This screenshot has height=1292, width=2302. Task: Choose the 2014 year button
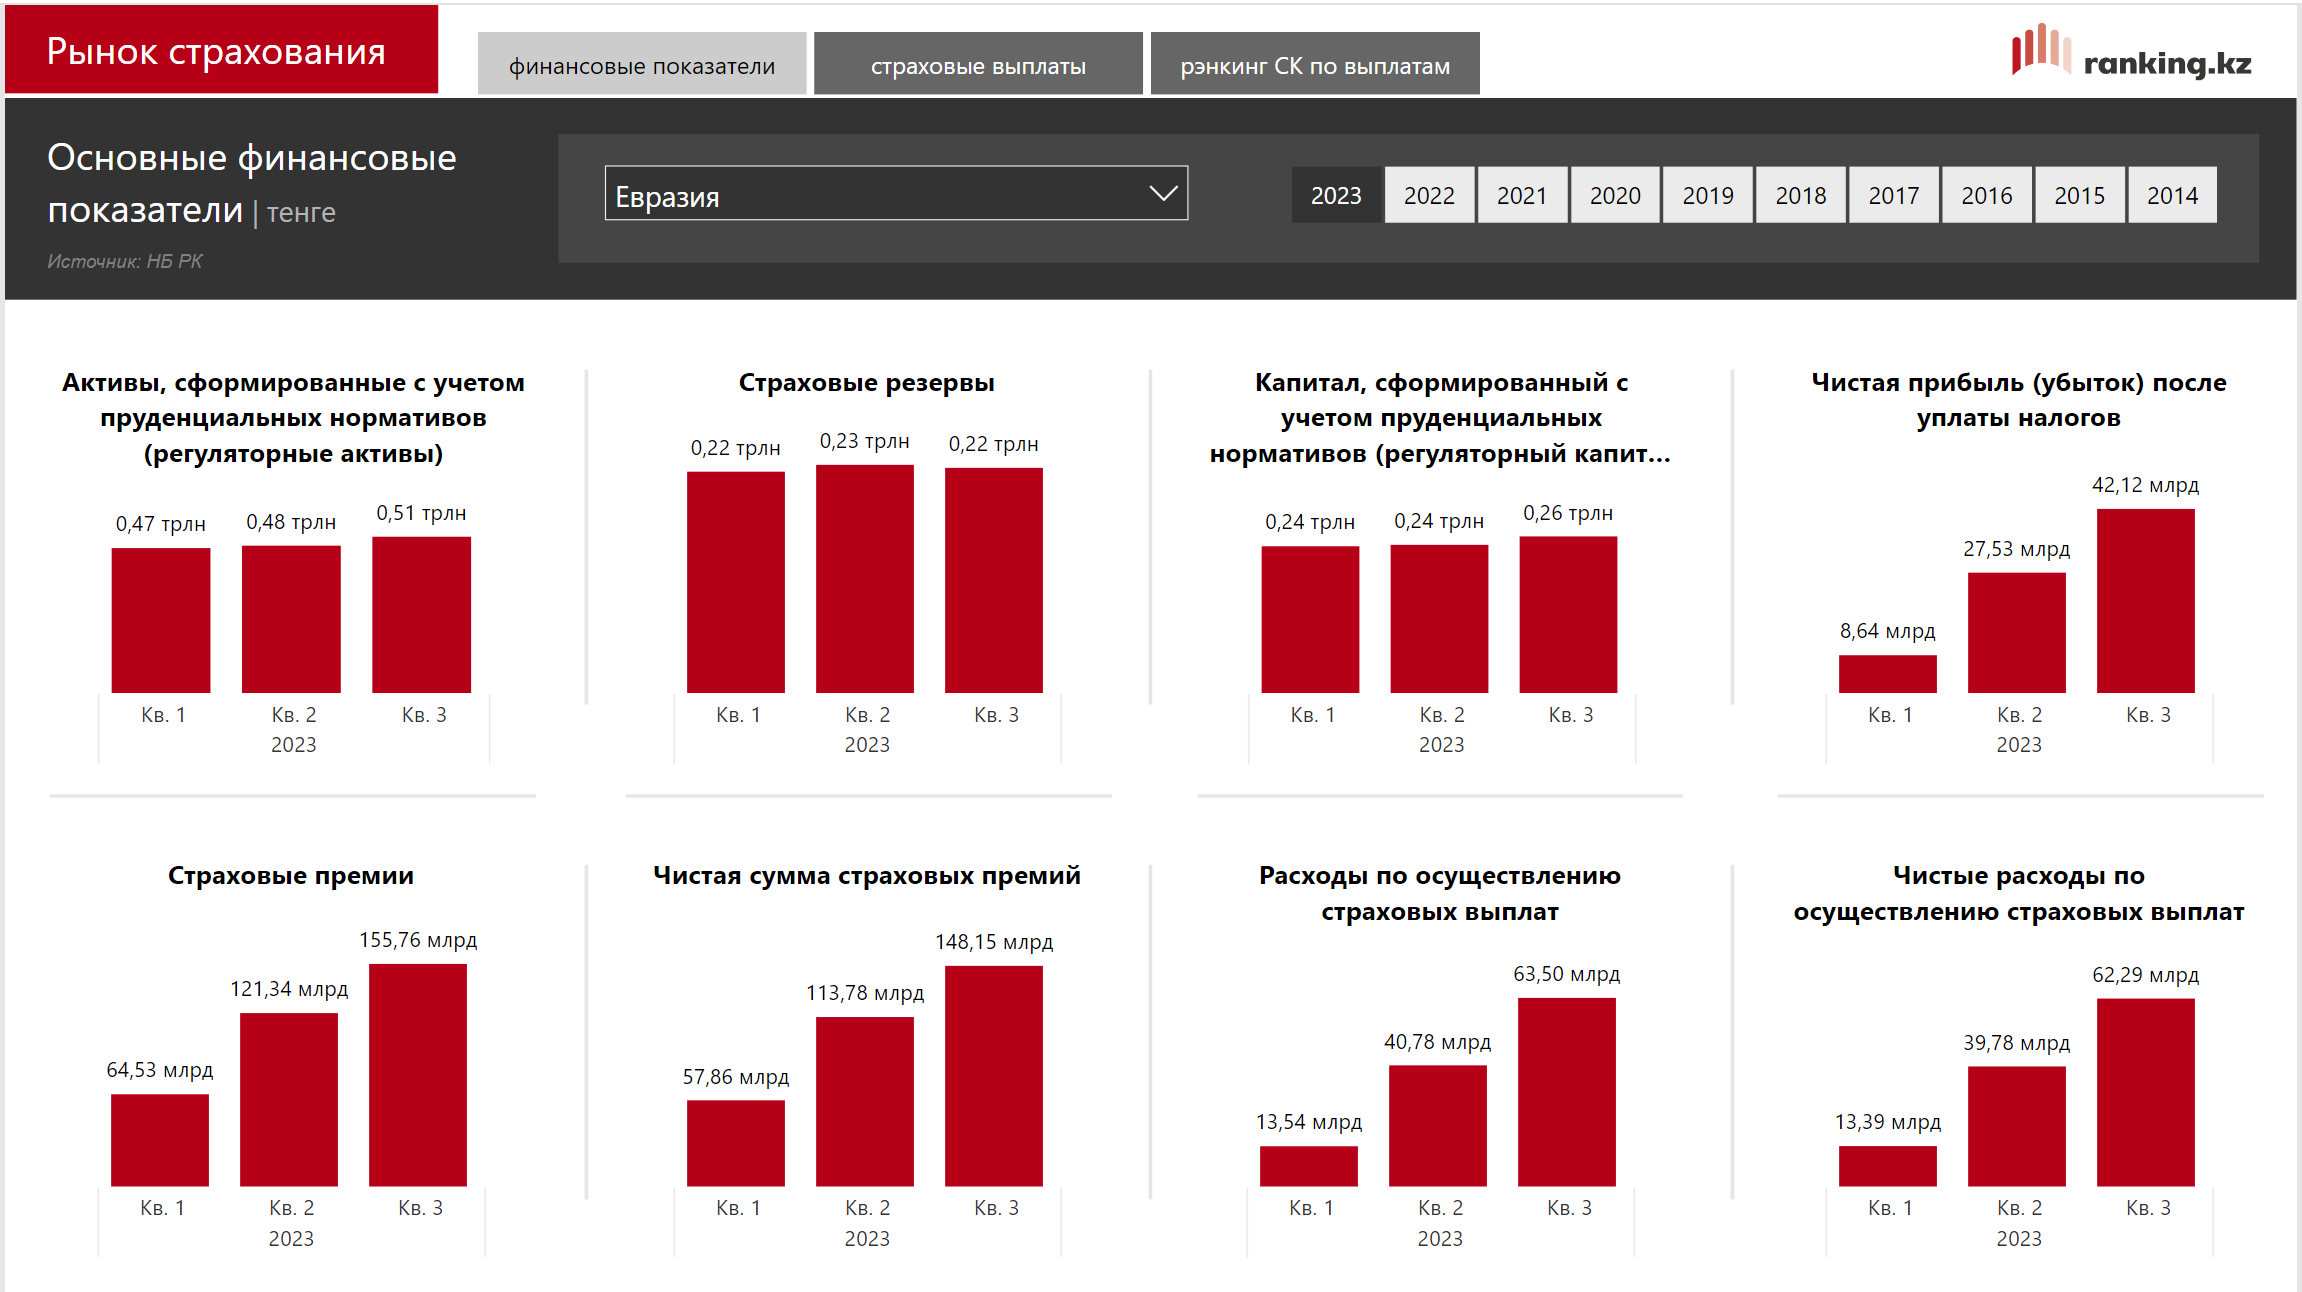(2171, 195)
